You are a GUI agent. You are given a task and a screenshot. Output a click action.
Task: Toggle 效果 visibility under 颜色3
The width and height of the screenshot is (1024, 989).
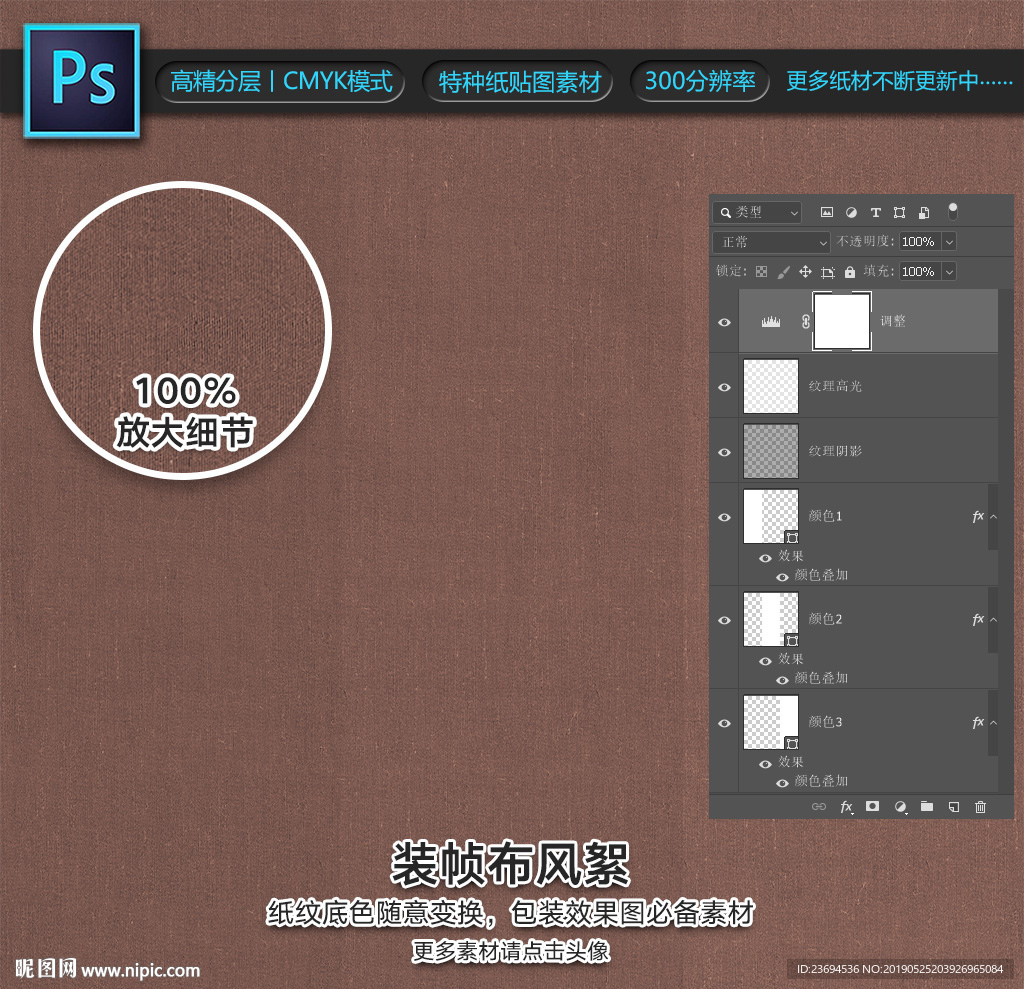pos(765,764)
